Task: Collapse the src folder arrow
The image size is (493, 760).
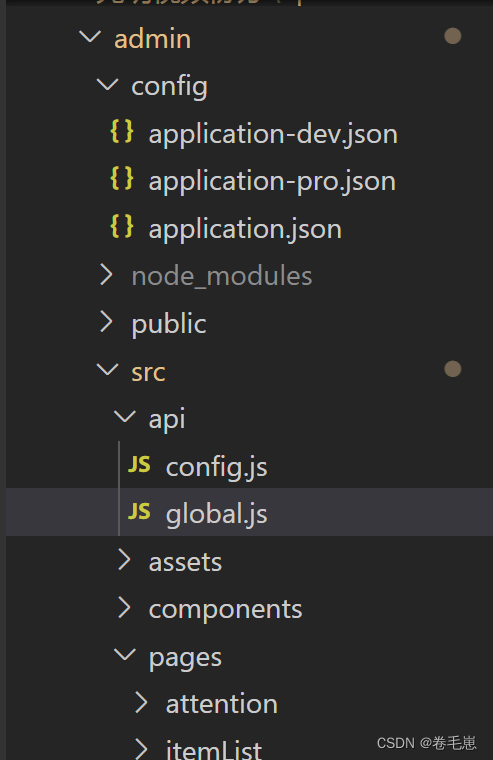Action: tap(108, 369)
